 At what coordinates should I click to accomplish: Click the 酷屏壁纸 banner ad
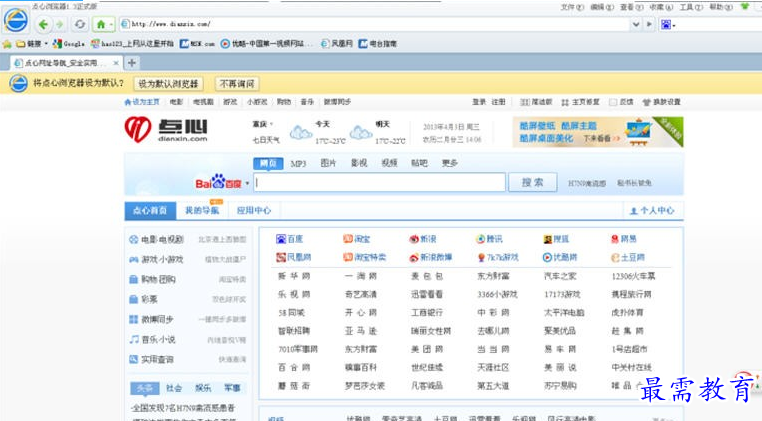[x=598, y=132]
